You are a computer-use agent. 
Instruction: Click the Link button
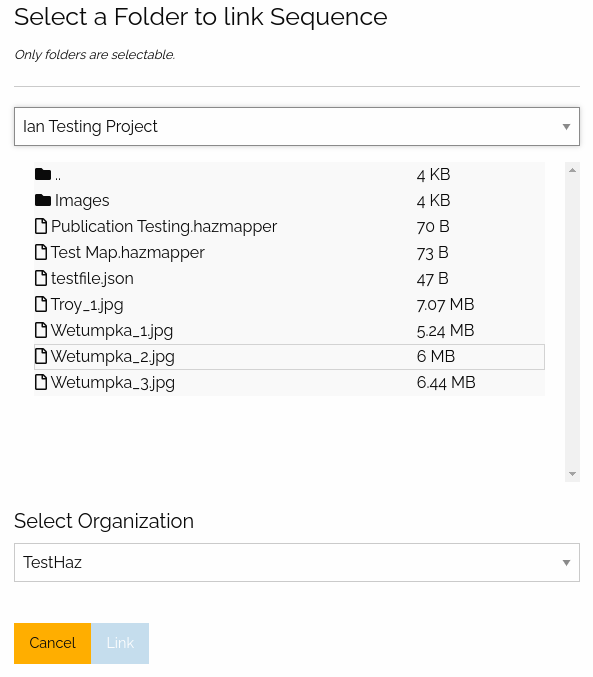tap(120, 643)
